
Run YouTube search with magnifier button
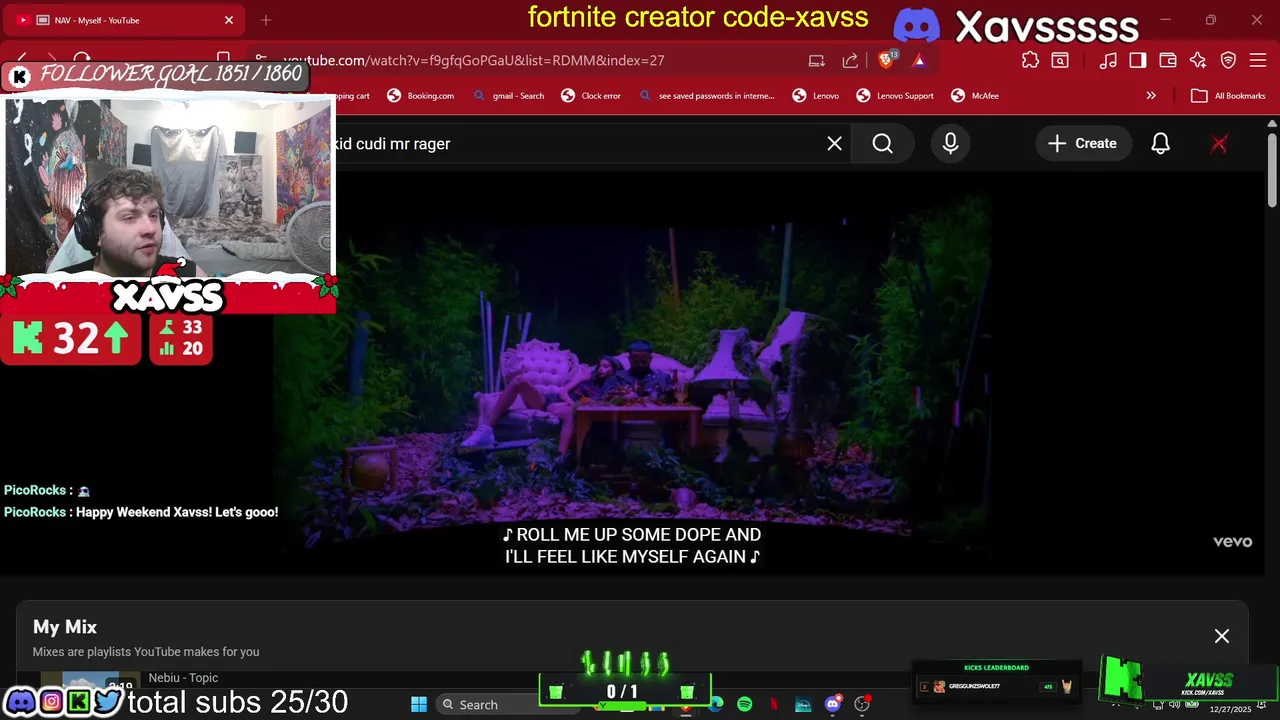(x=882, y=143)
